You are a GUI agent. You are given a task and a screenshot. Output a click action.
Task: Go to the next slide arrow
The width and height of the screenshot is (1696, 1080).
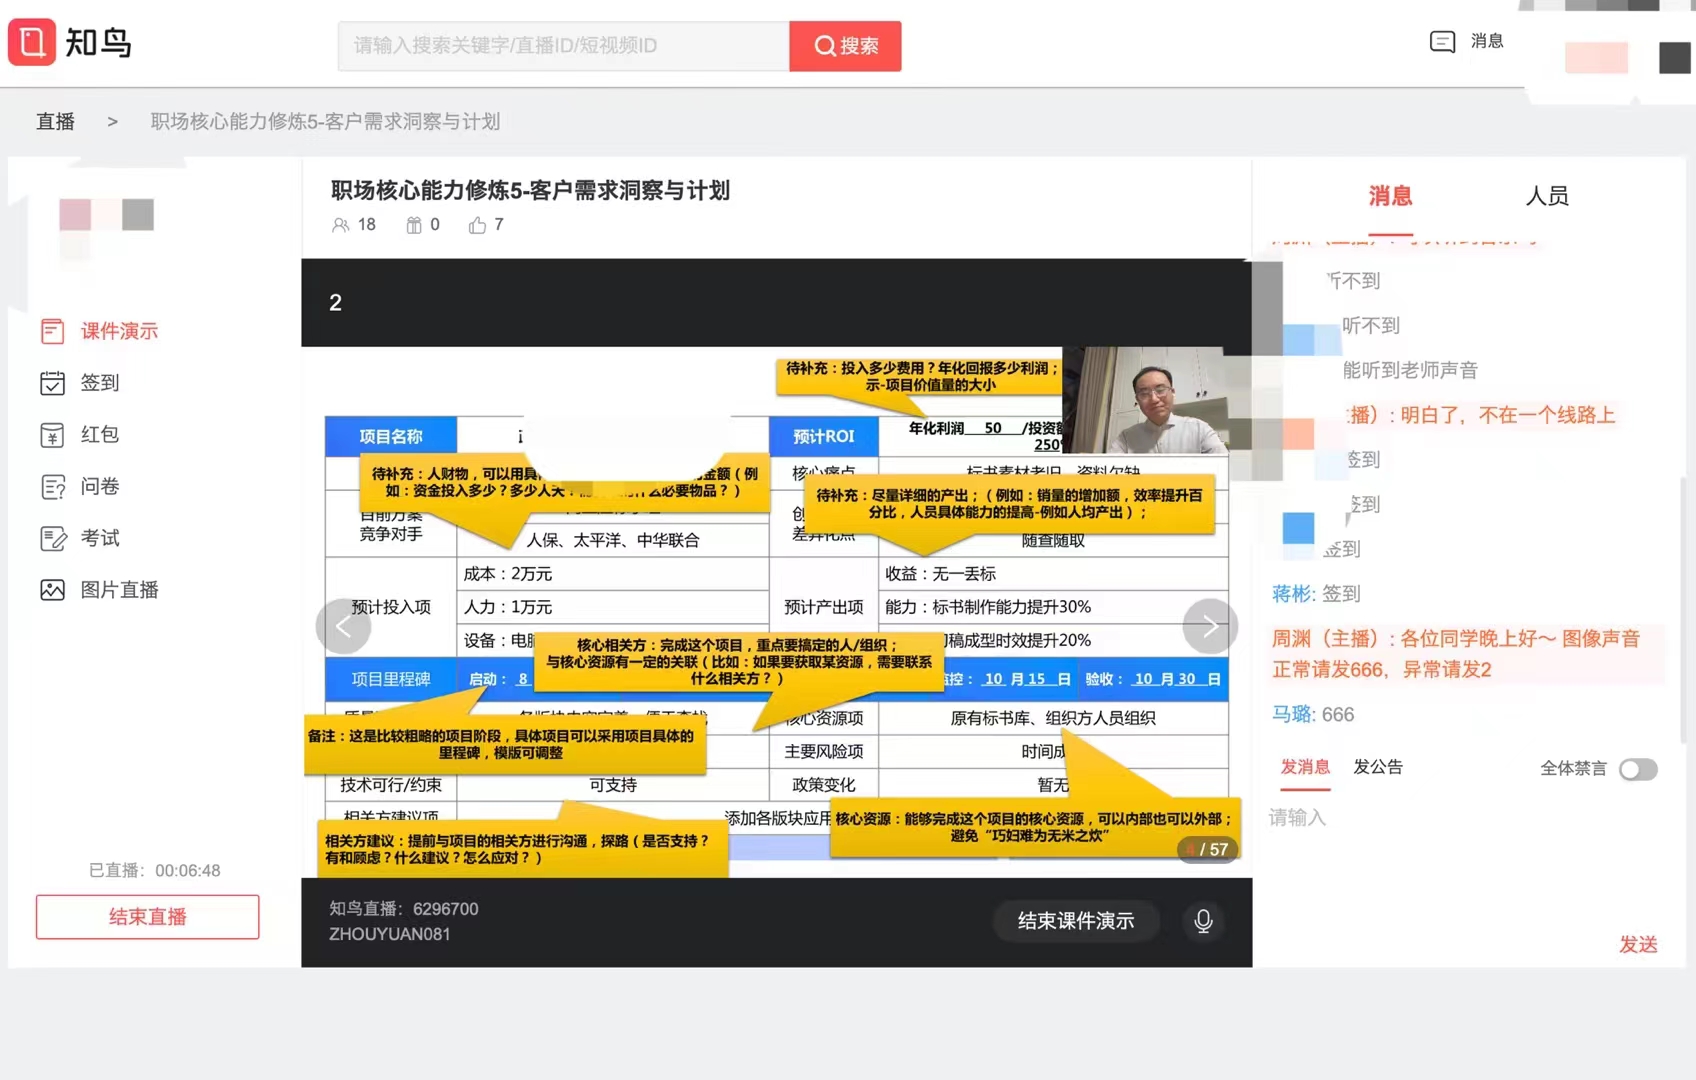pos(1210,627)
